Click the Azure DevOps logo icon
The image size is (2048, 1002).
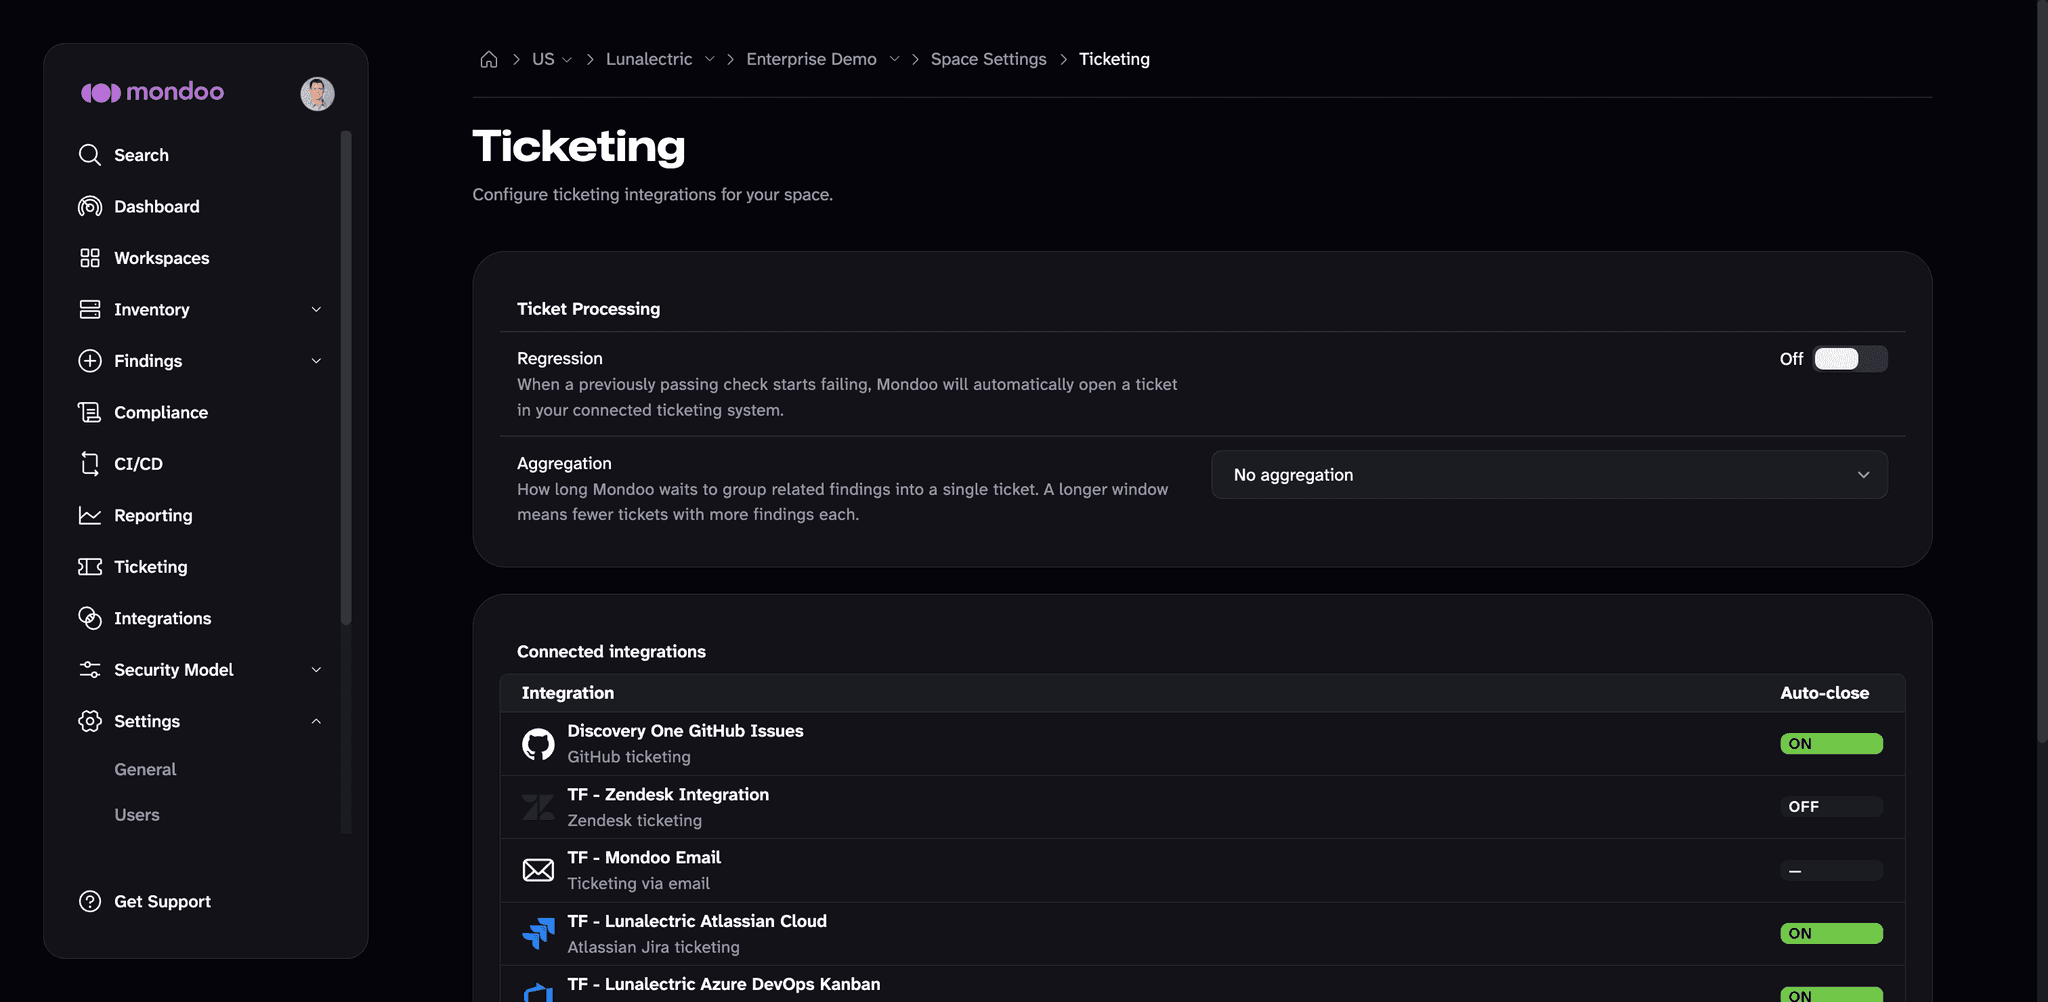click(538, 992)
